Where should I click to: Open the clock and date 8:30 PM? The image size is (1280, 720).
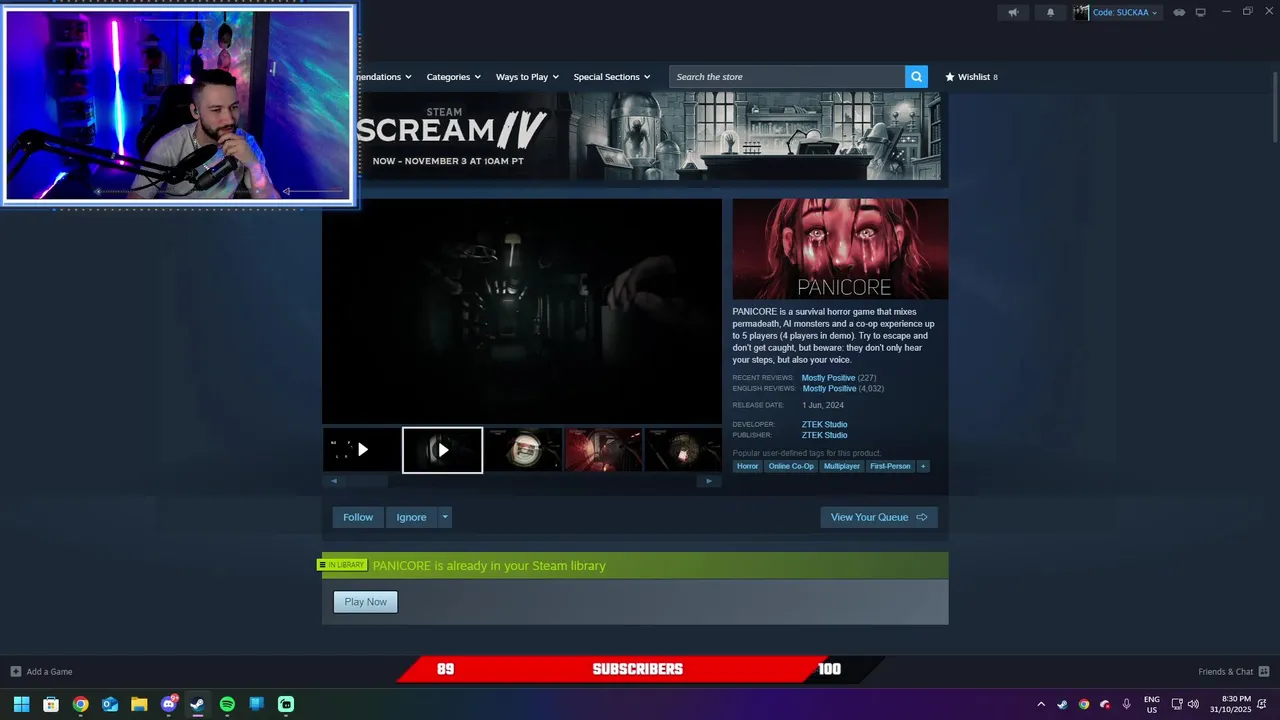click(x=1230, y=704)
